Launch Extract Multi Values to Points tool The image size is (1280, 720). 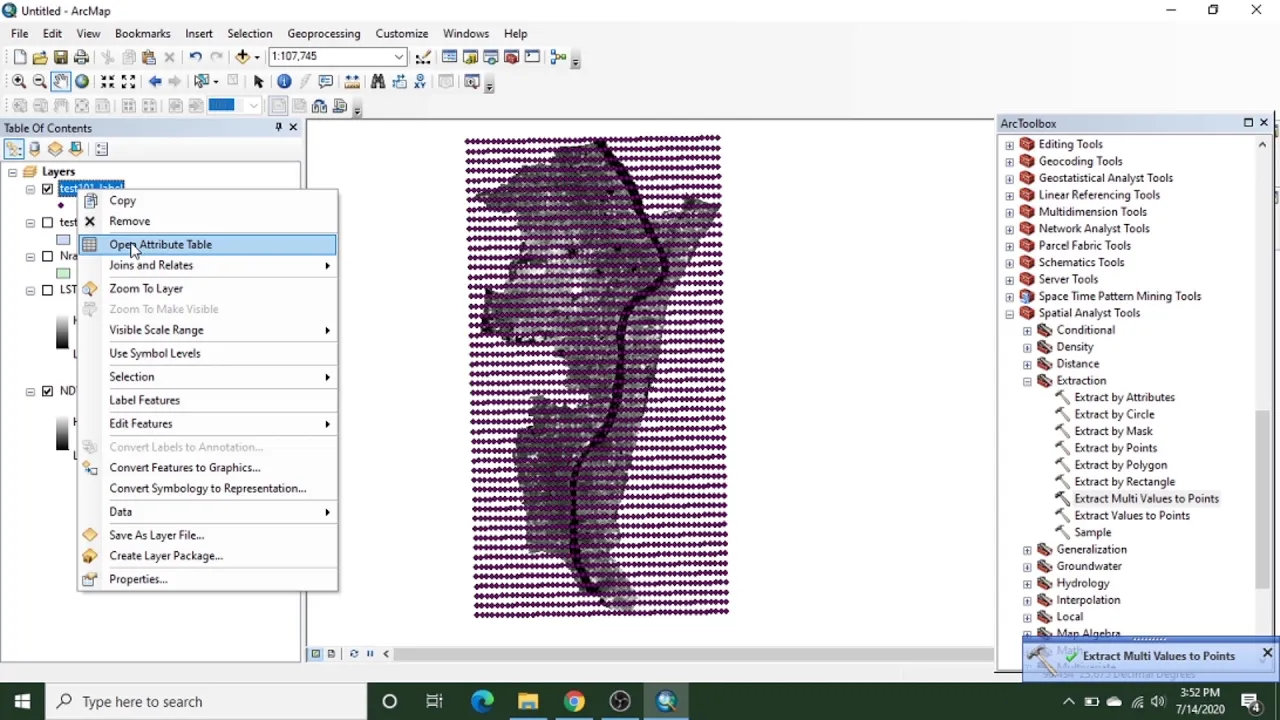coord(1146,499)
